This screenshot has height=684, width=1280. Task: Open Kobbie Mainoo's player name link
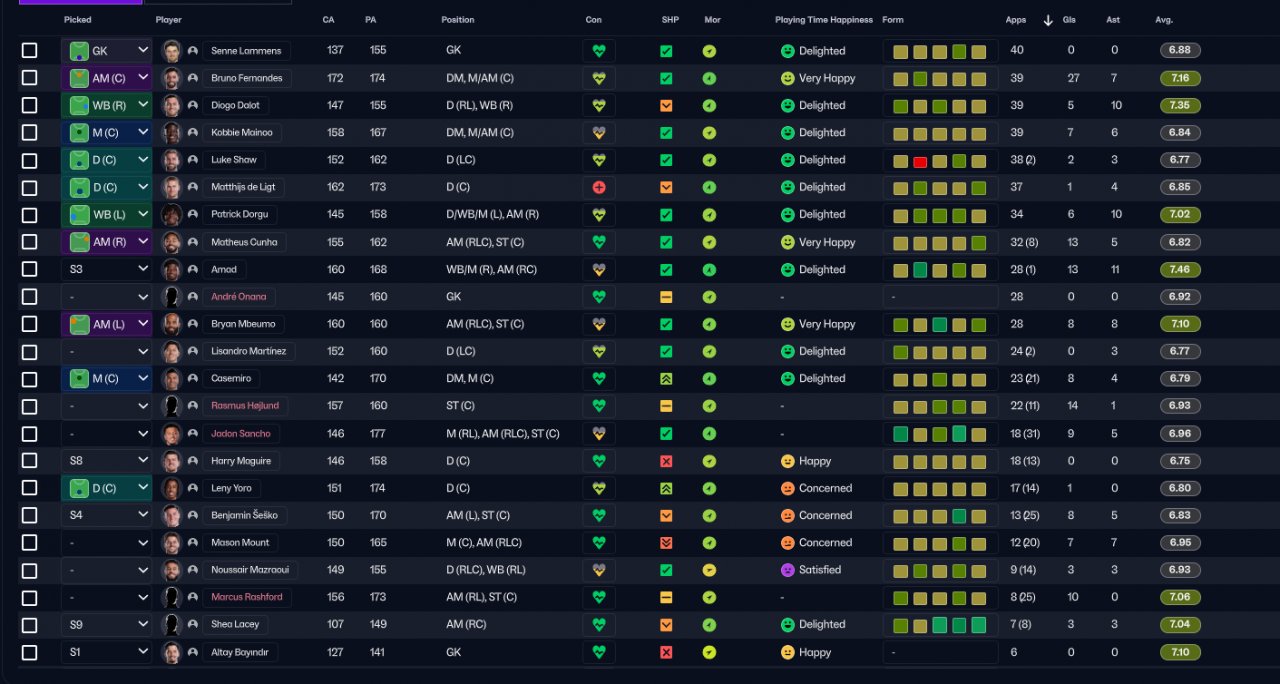[242, 133]
